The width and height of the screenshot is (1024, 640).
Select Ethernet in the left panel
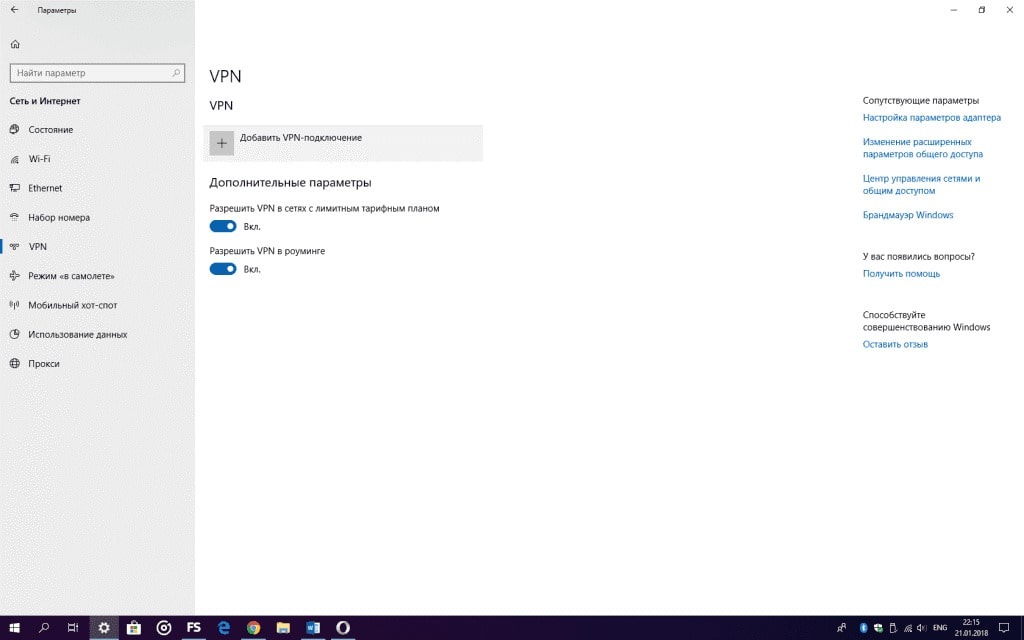coord(45,188)
